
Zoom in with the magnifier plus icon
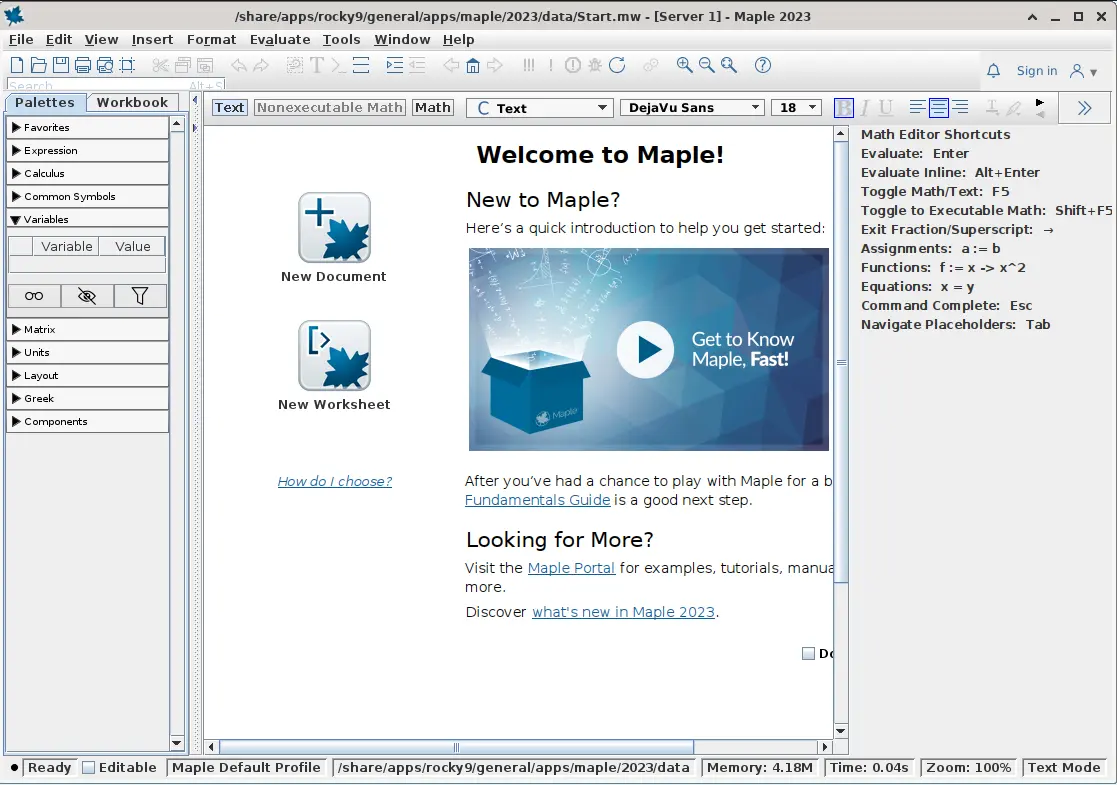click(685, 66)
